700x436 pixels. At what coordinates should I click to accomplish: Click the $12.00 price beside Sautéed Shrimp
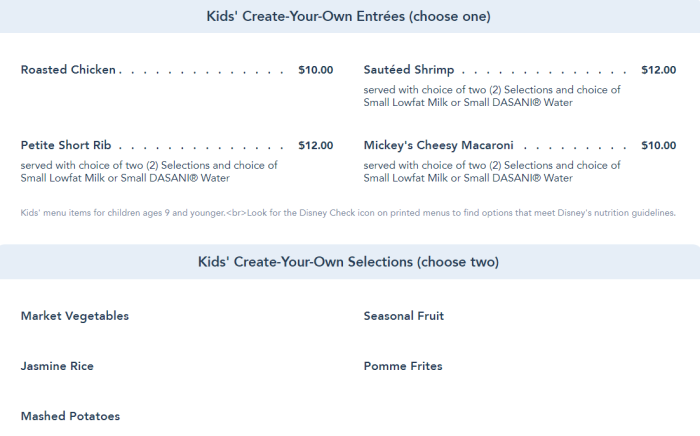[658, 70]
